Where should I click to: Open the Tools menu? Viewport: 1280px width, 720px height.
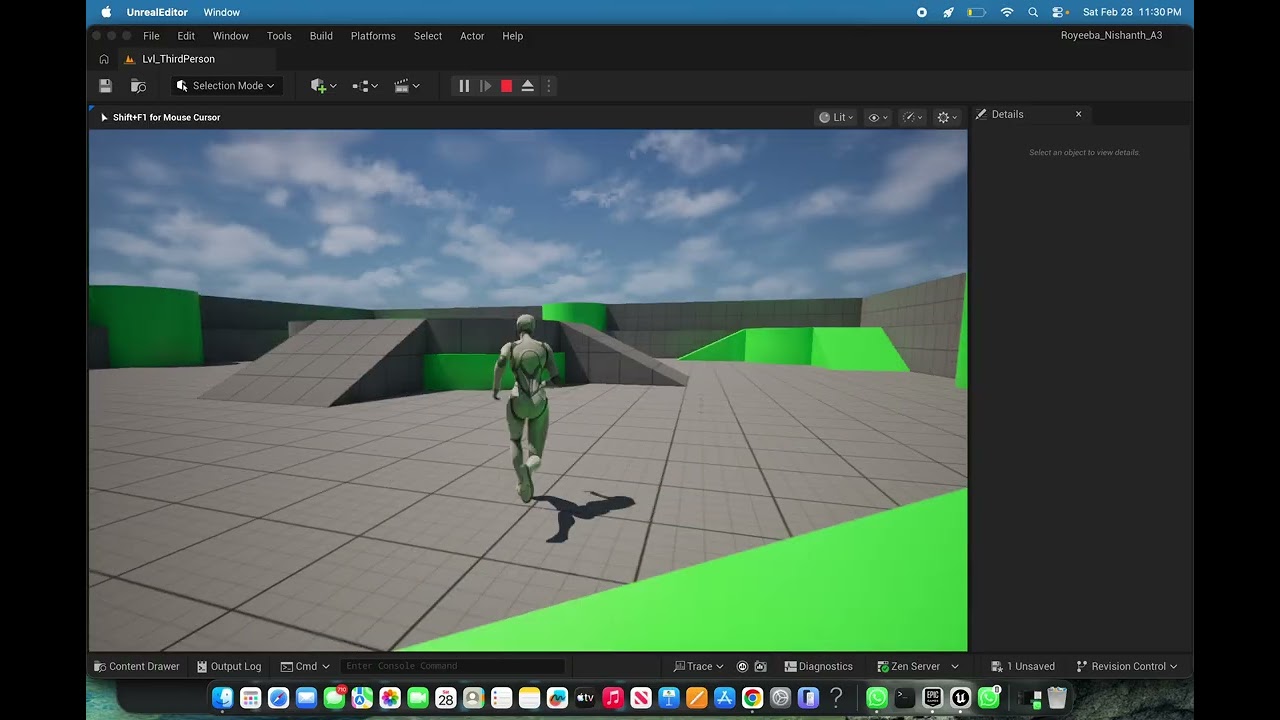point(279,36)
